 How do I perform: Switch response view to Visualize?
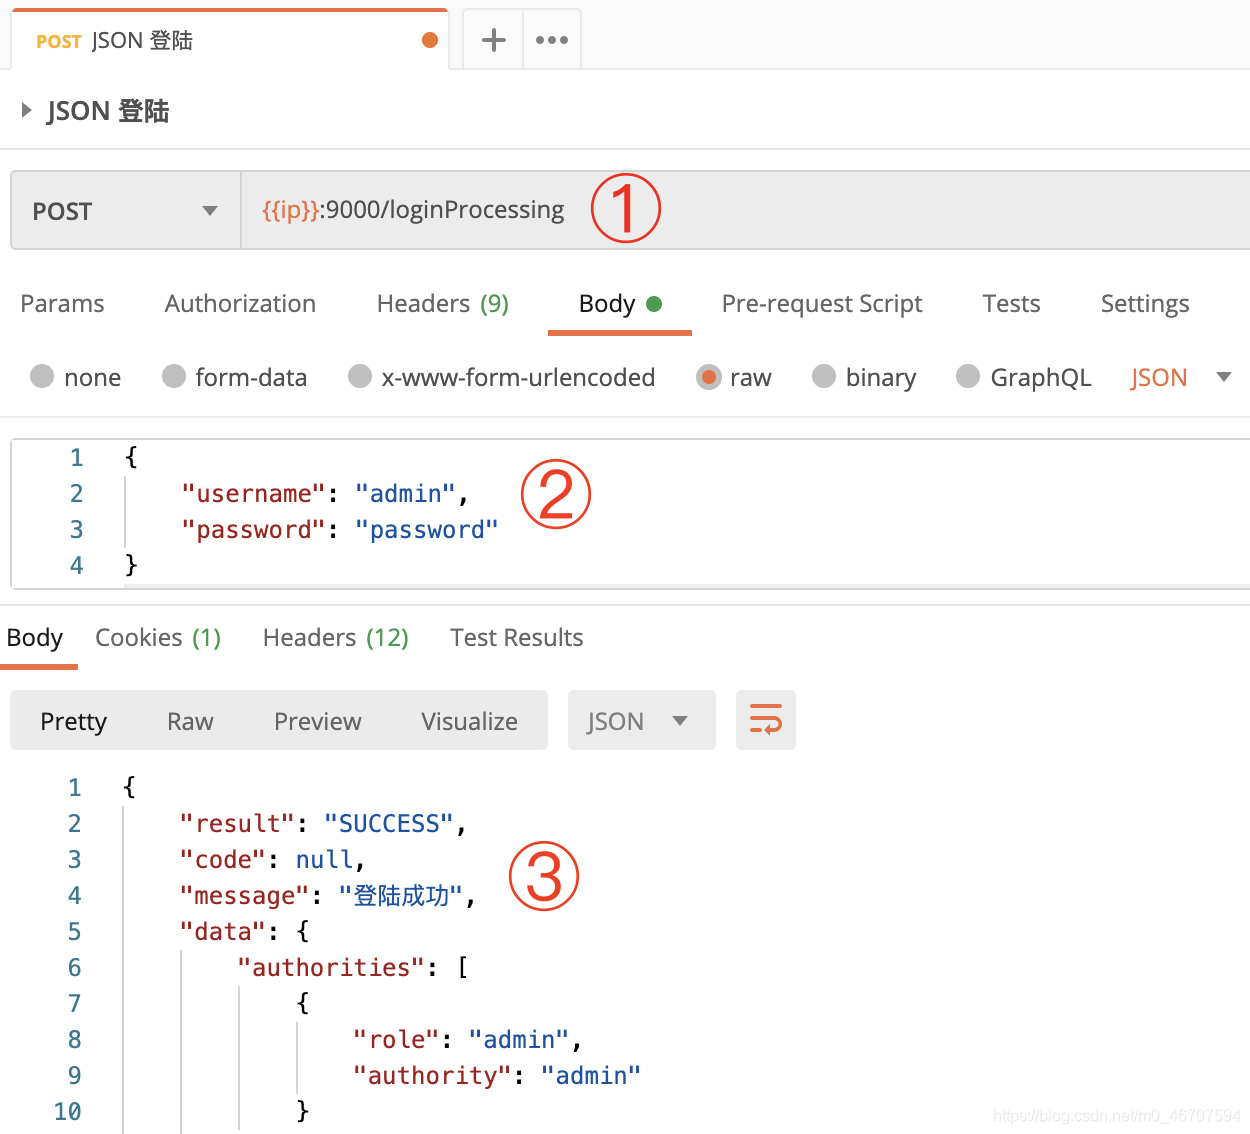[469, 721]
